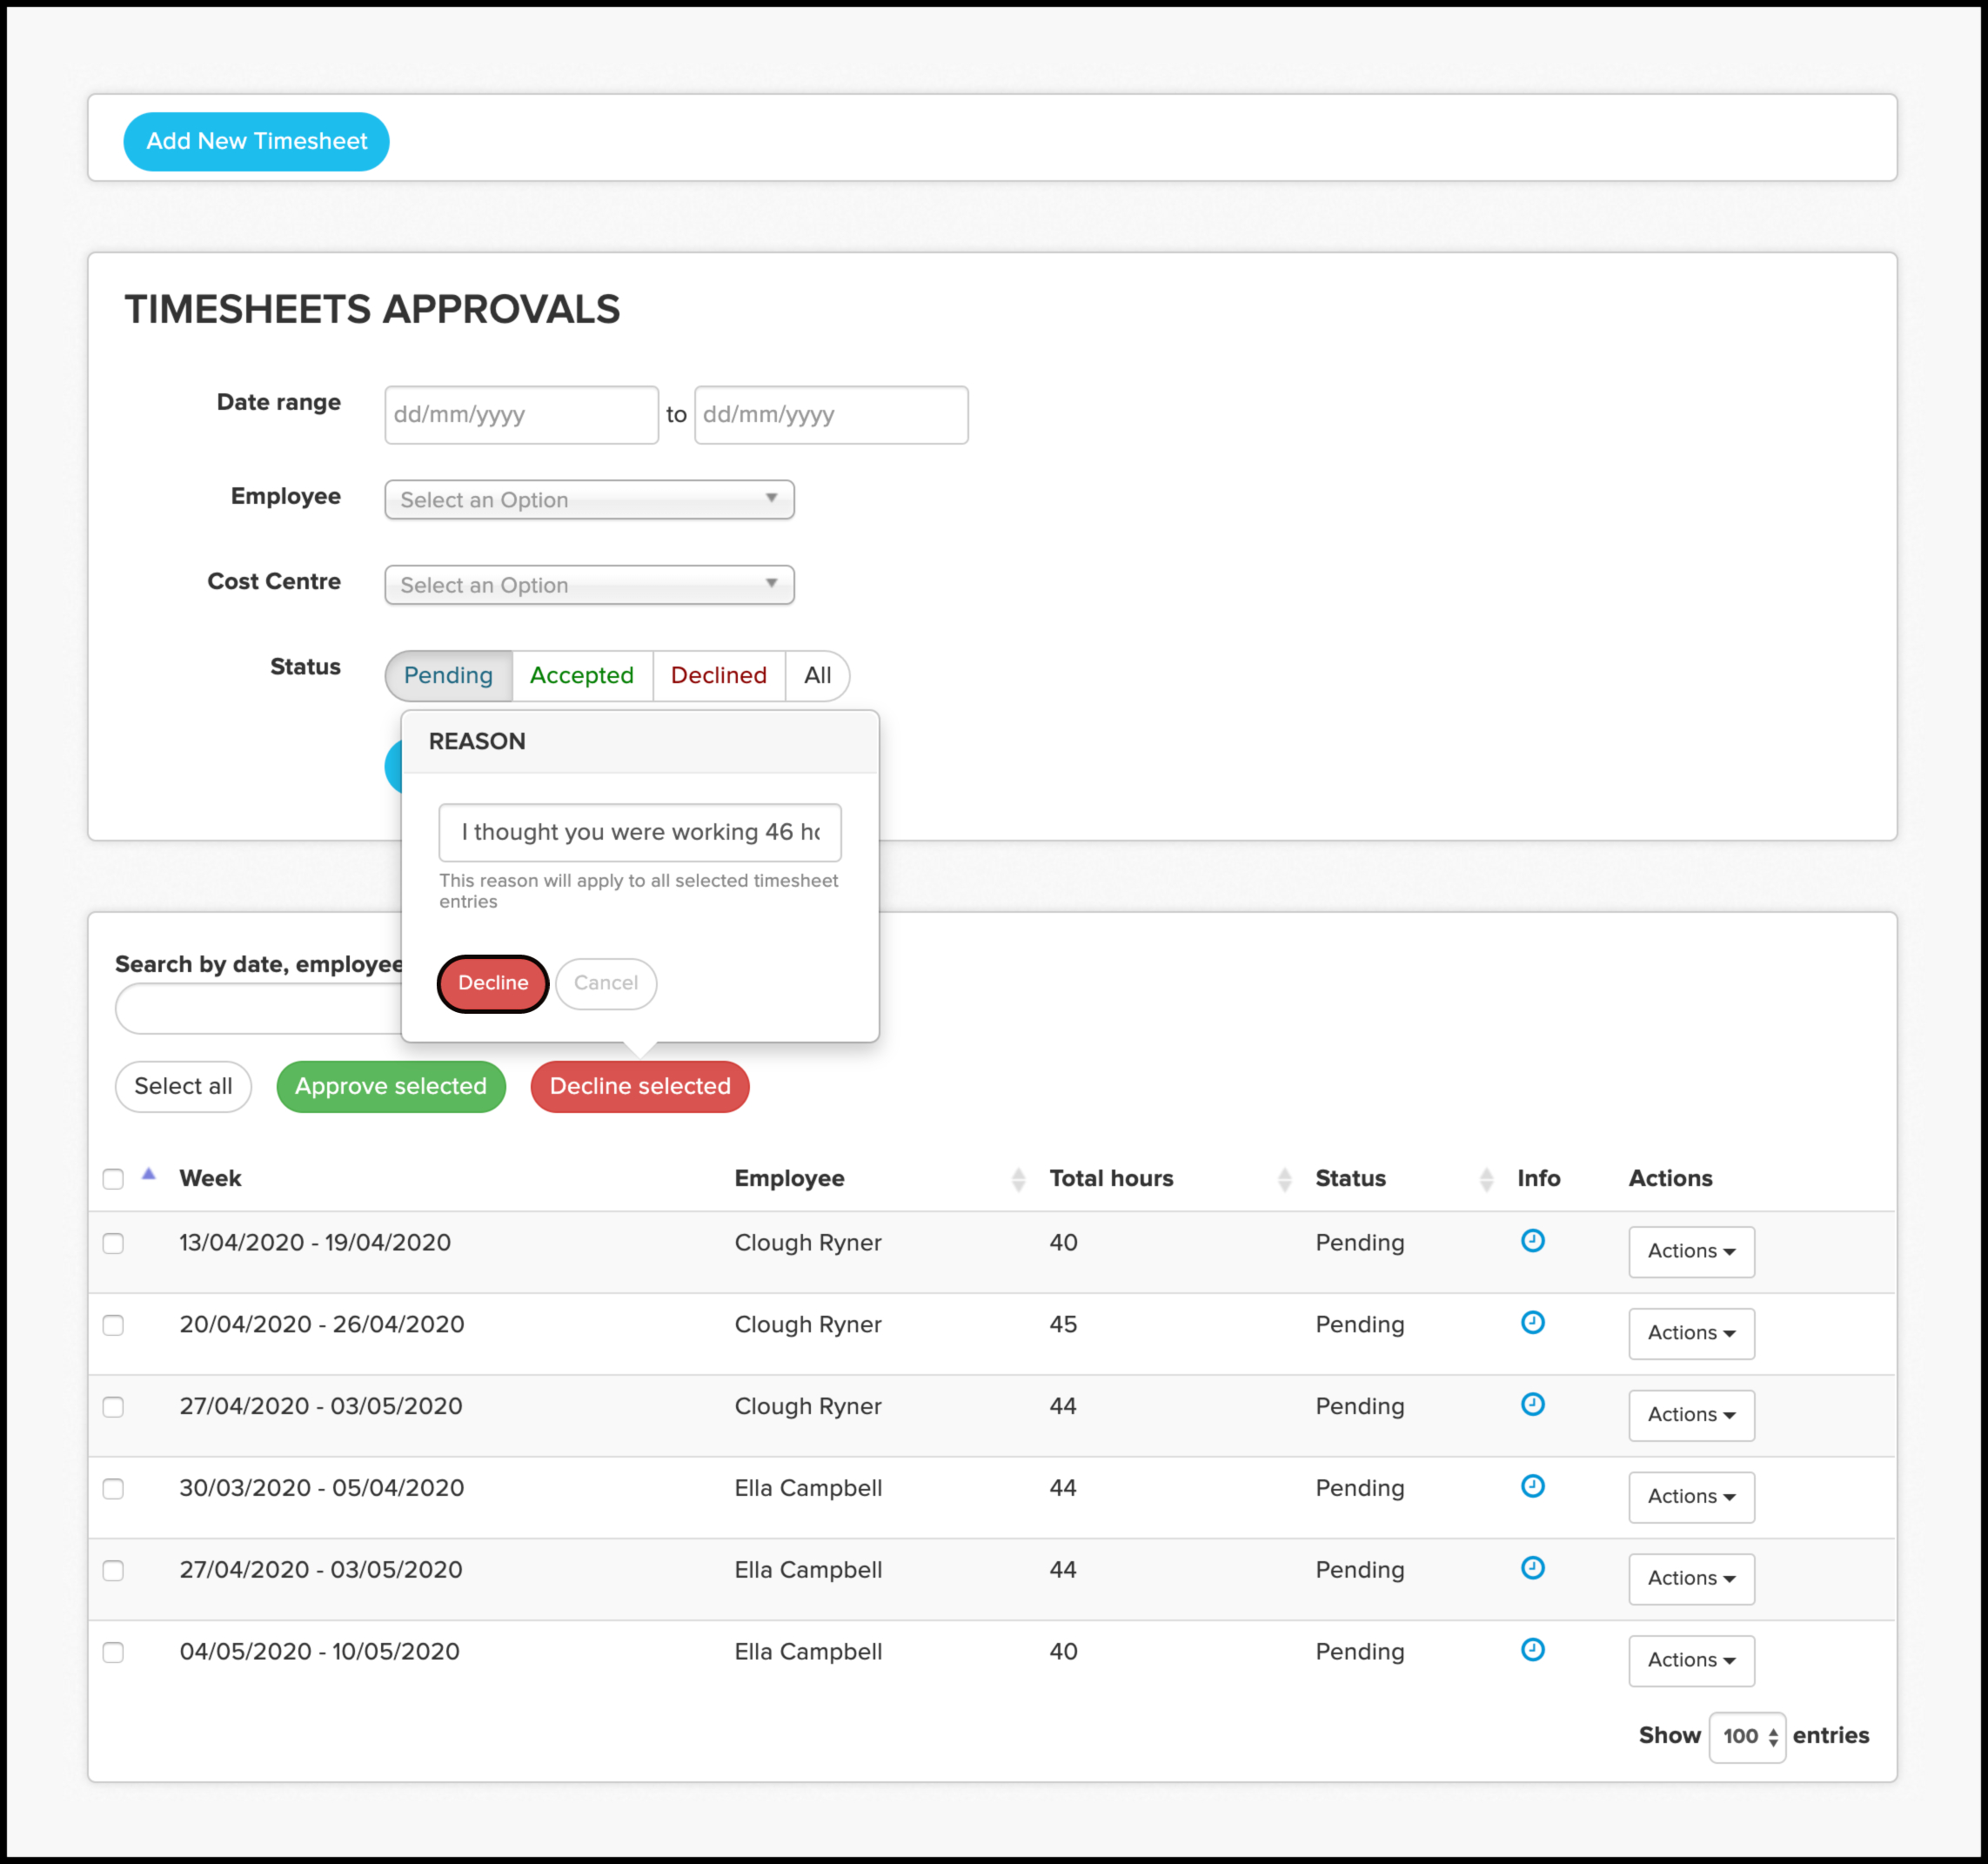This screenshot has width=1988, height=1864.
Task: Sort table by Employee column arrows
Action: click(1018, 1179)
